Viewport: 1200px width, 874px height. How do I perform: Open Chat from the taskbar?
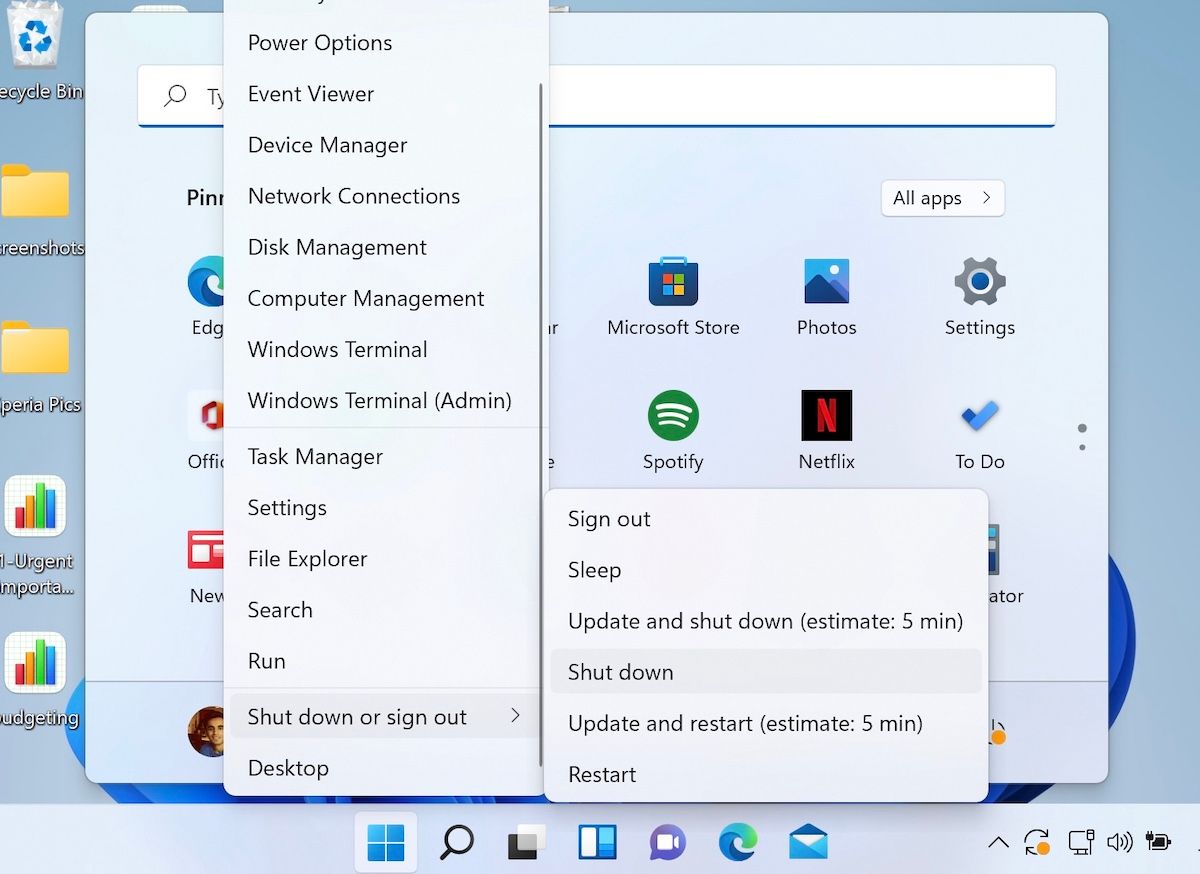pos(667,842)
